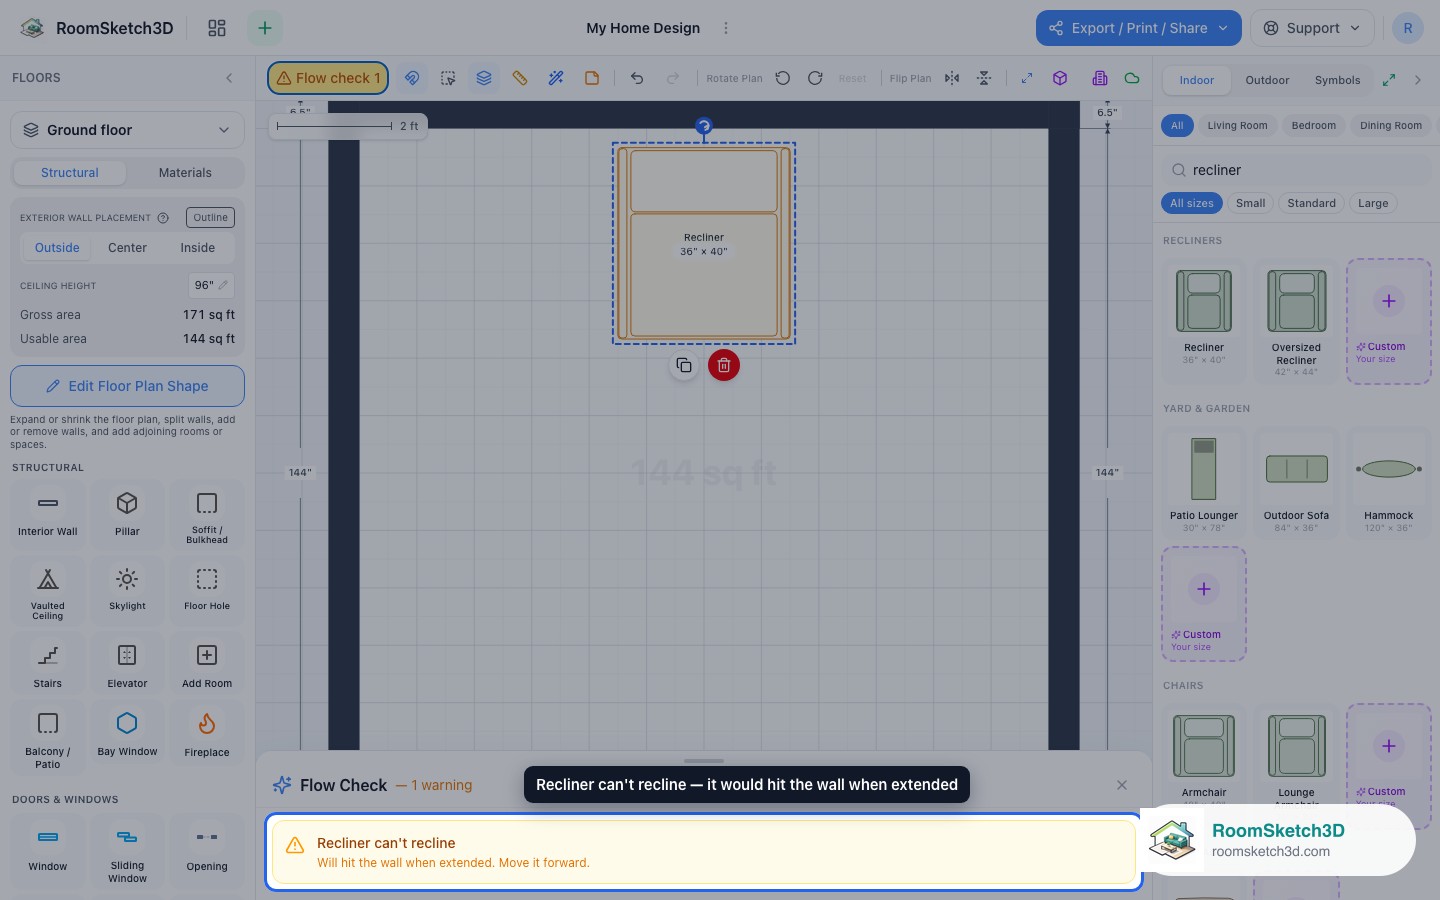Viewport: 1440px width, 900px height.
Task: Filter furniture by Large size
Action: 1373,203
